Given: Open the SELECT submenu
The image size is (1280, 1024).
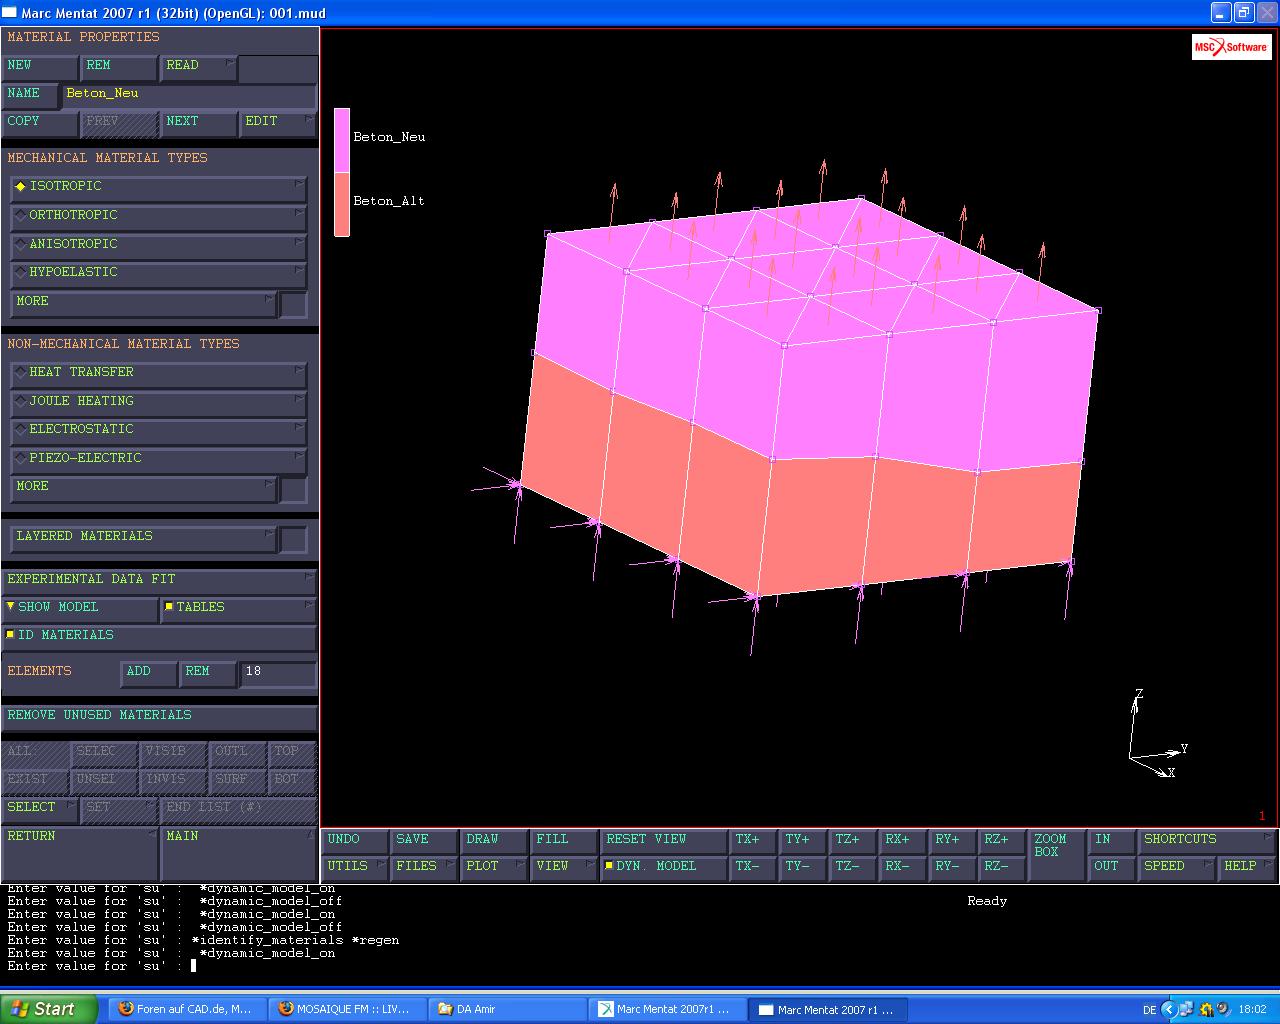Looking at the screenshot, I should click(x=40, y=808).
